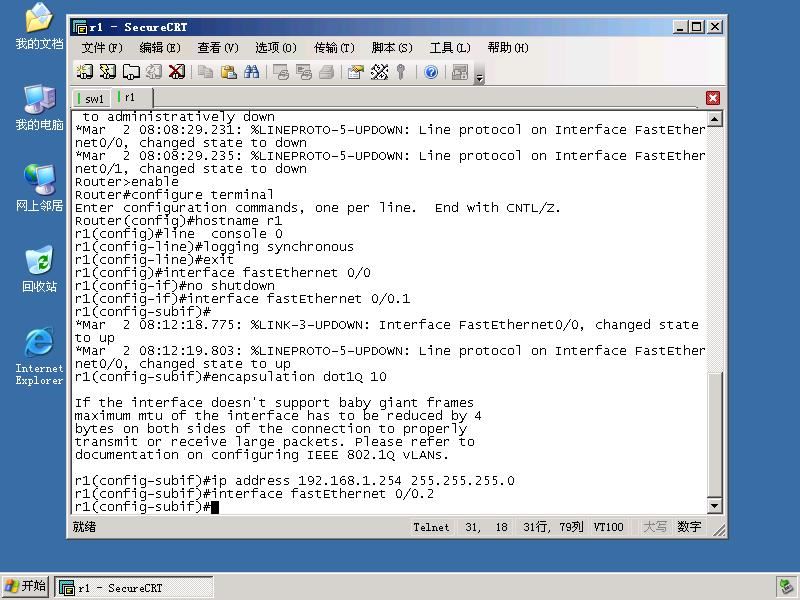
Task: Click the '数字' Num Lock status indicator
Action: point(689,527)
